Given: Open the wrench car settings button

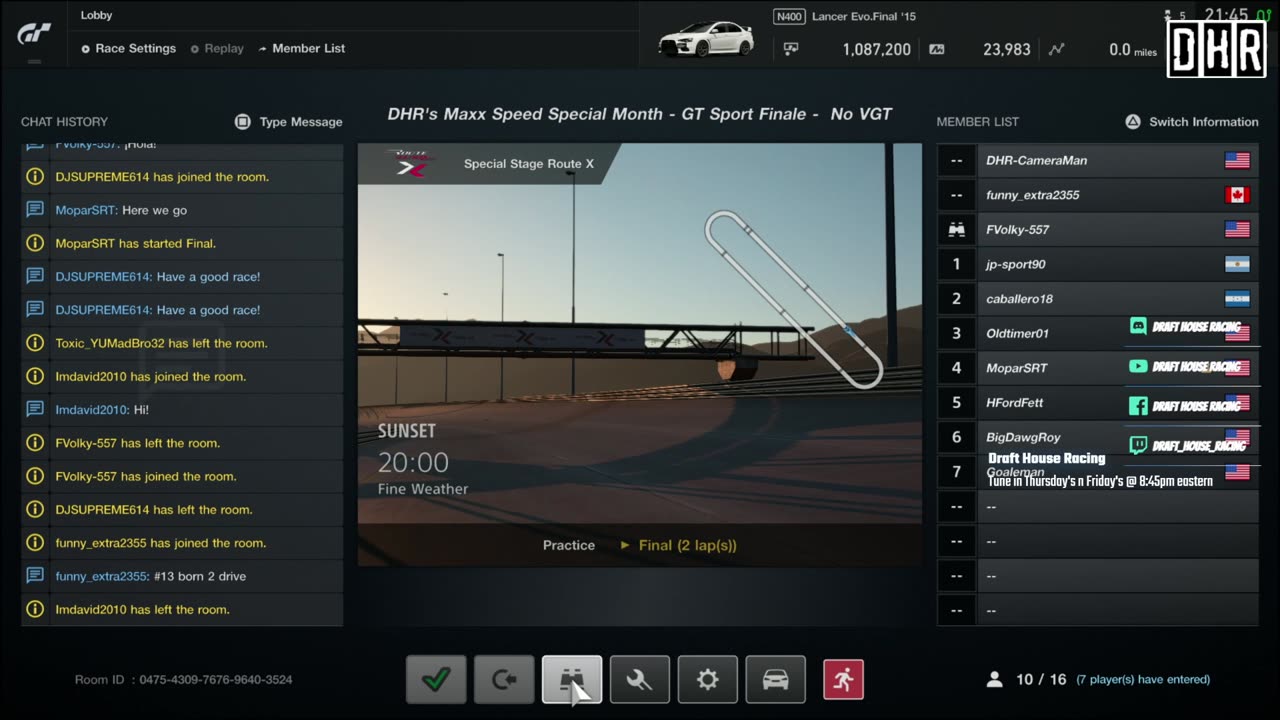Looking at the screenshot, I should pyautogui.click(x=640, y=680).
